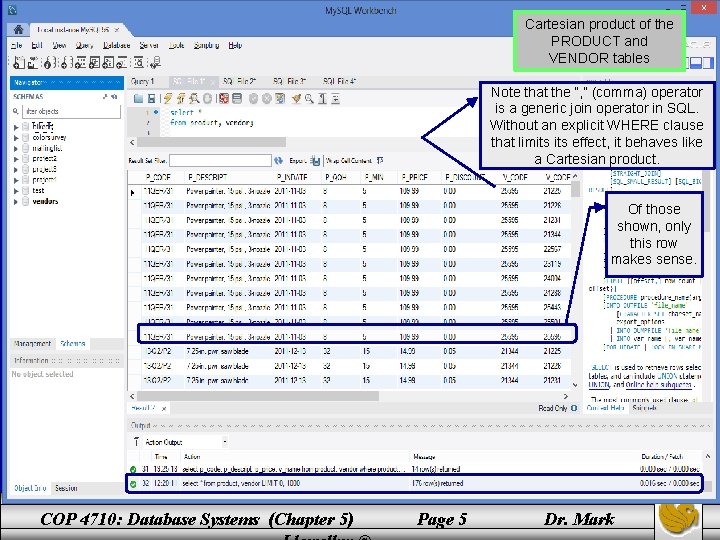Viewport: 720px width, 540px height.
Task: Expand the mailinglist schema
Action: tap(16, 149)
